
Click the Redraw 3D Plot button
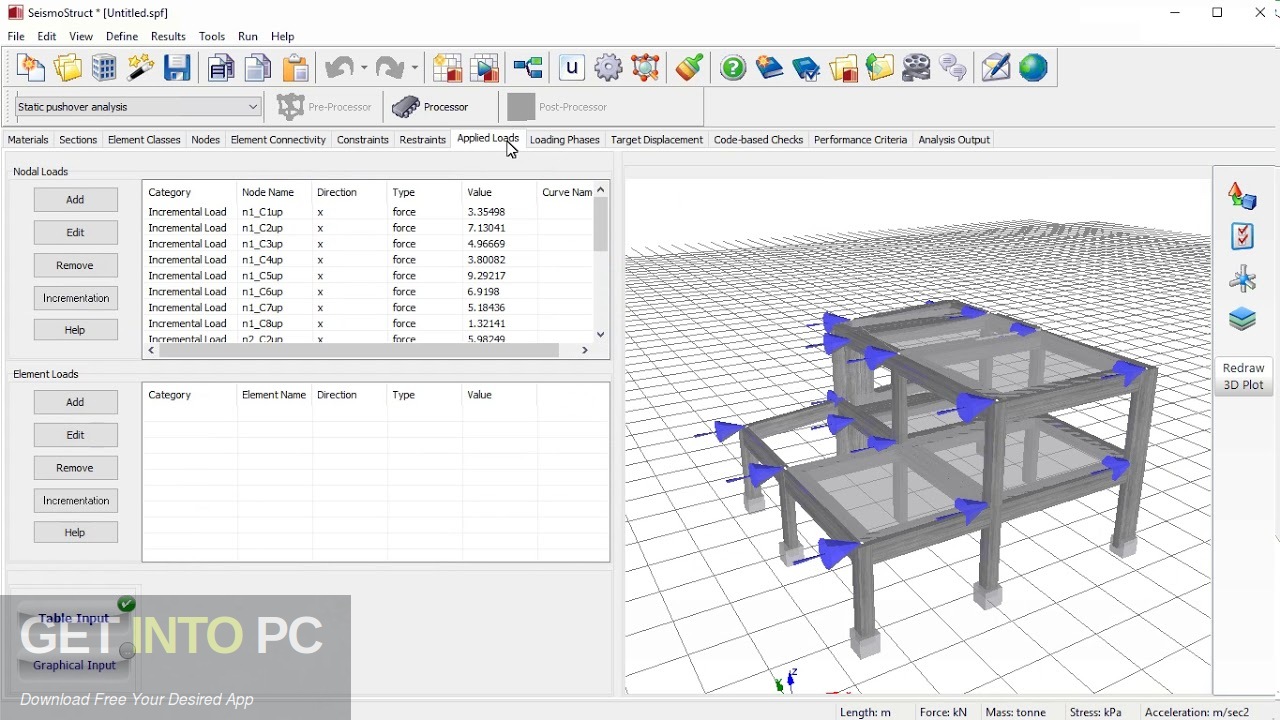[1243, 376]
